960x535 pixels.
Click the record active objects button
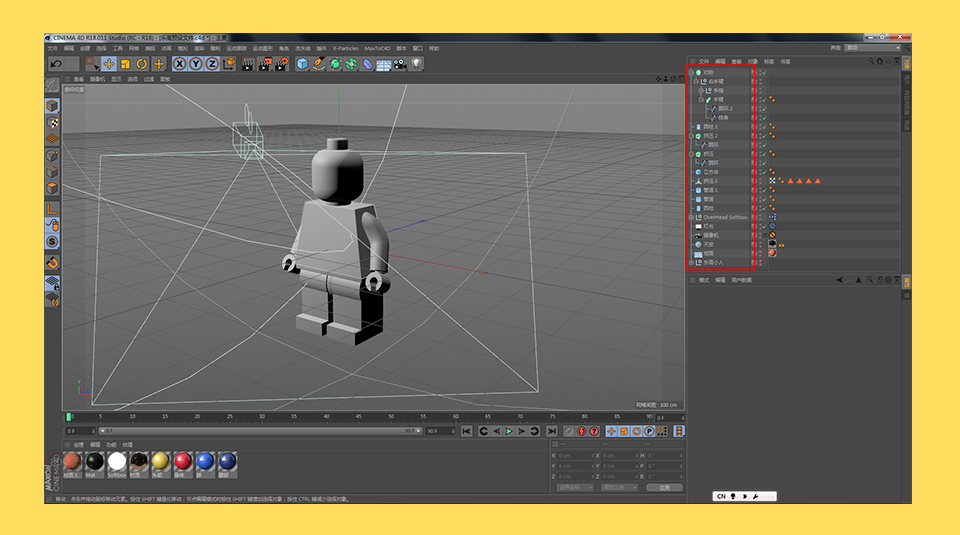tap(569, 432)
